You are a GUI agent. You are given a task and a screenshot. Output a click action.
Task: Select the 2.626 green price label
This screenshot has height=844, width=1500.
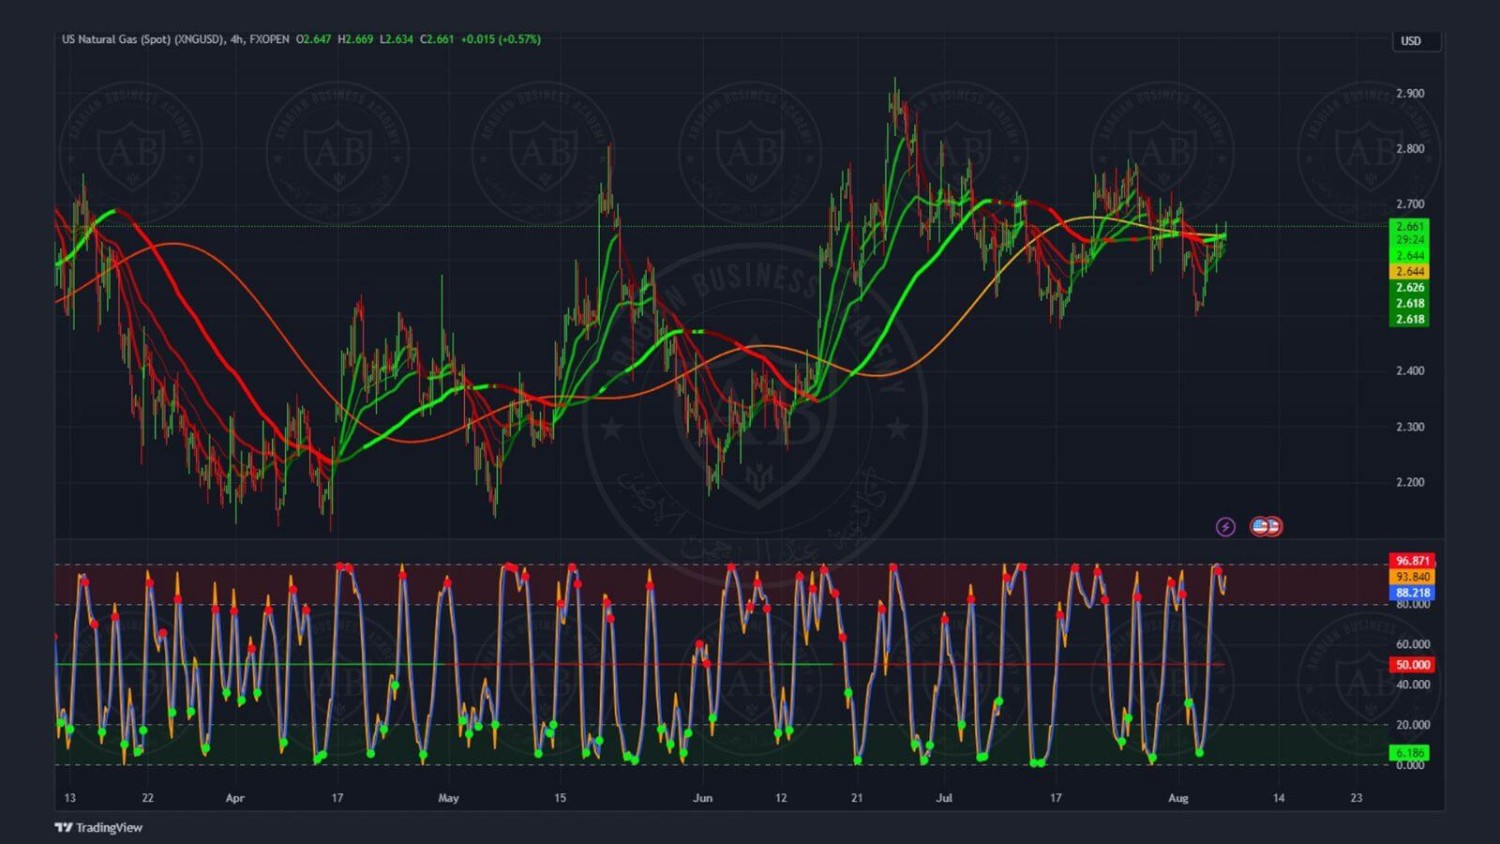pos(1409,287)
